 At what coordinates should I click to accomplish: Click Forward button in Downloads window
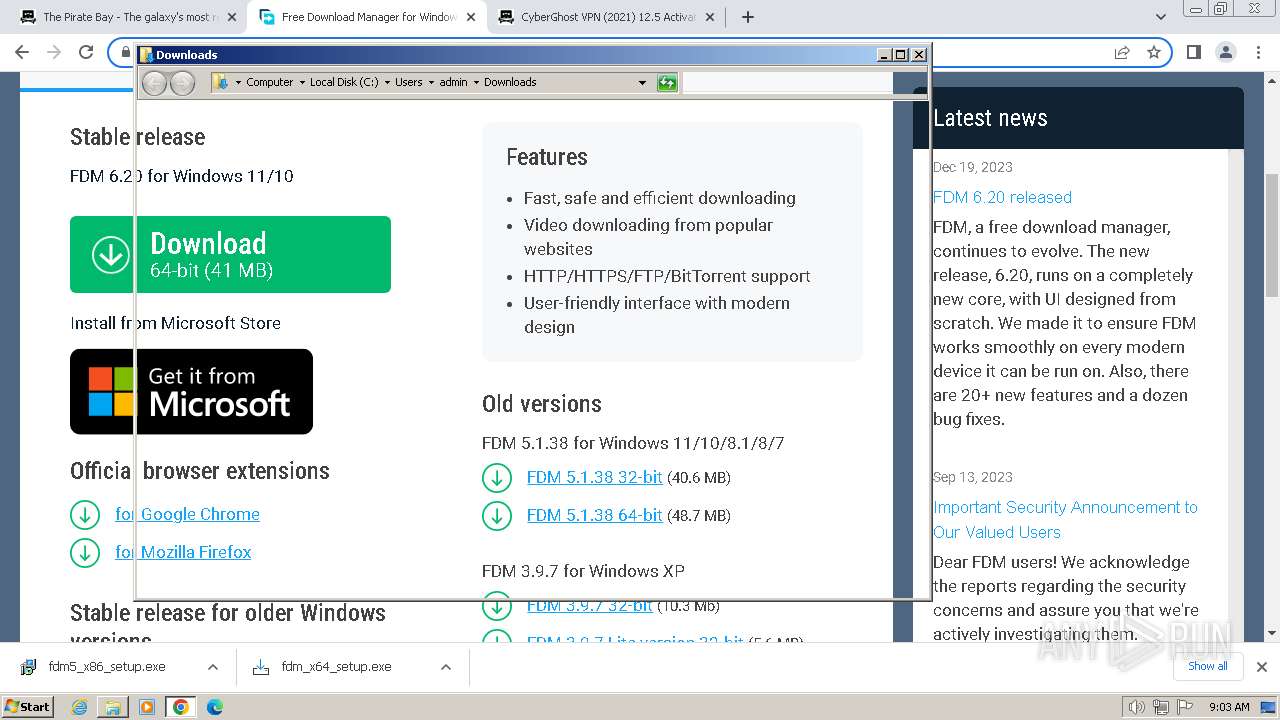(x=182, y=83)
